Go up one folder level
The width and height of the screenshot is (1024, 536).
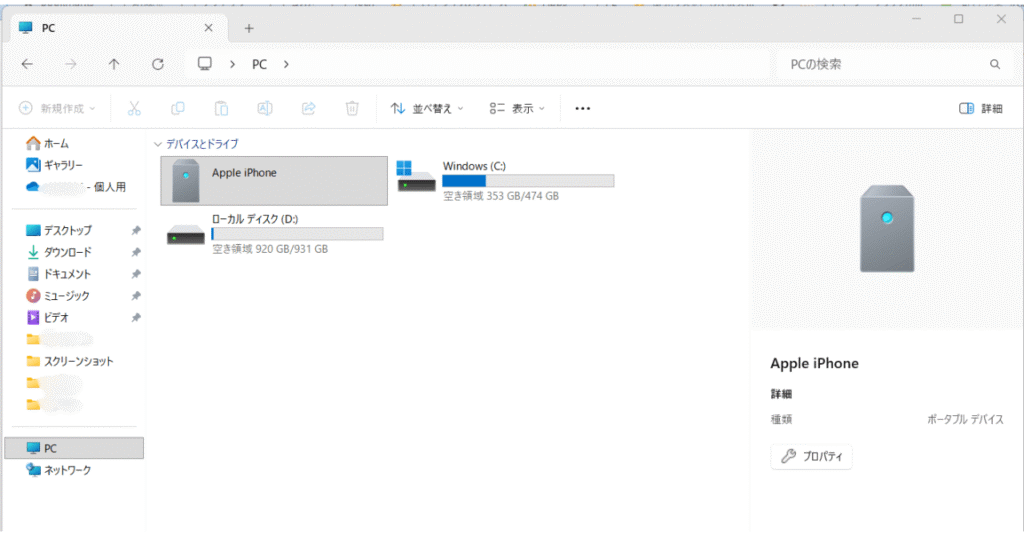tap(114, 64)
